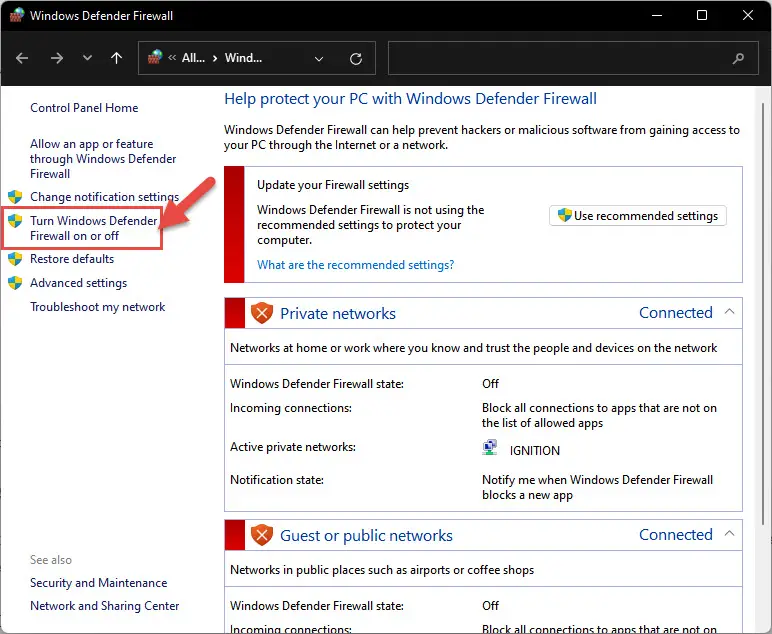Go up one level arrow
Screen dimensions: 772x634
coord(116,58)
